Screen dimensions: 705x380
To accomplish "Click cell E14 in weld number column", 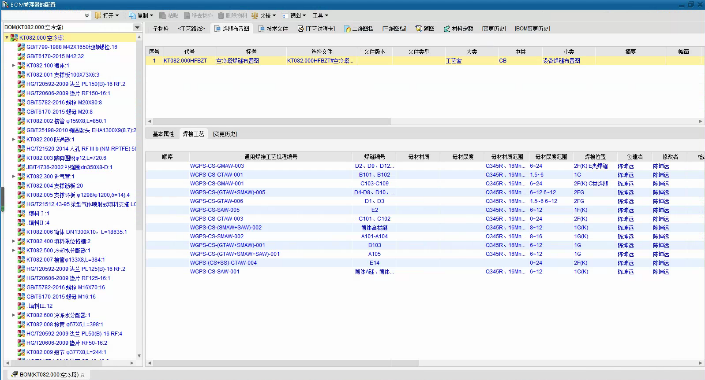I will click(x=375, y=263).
